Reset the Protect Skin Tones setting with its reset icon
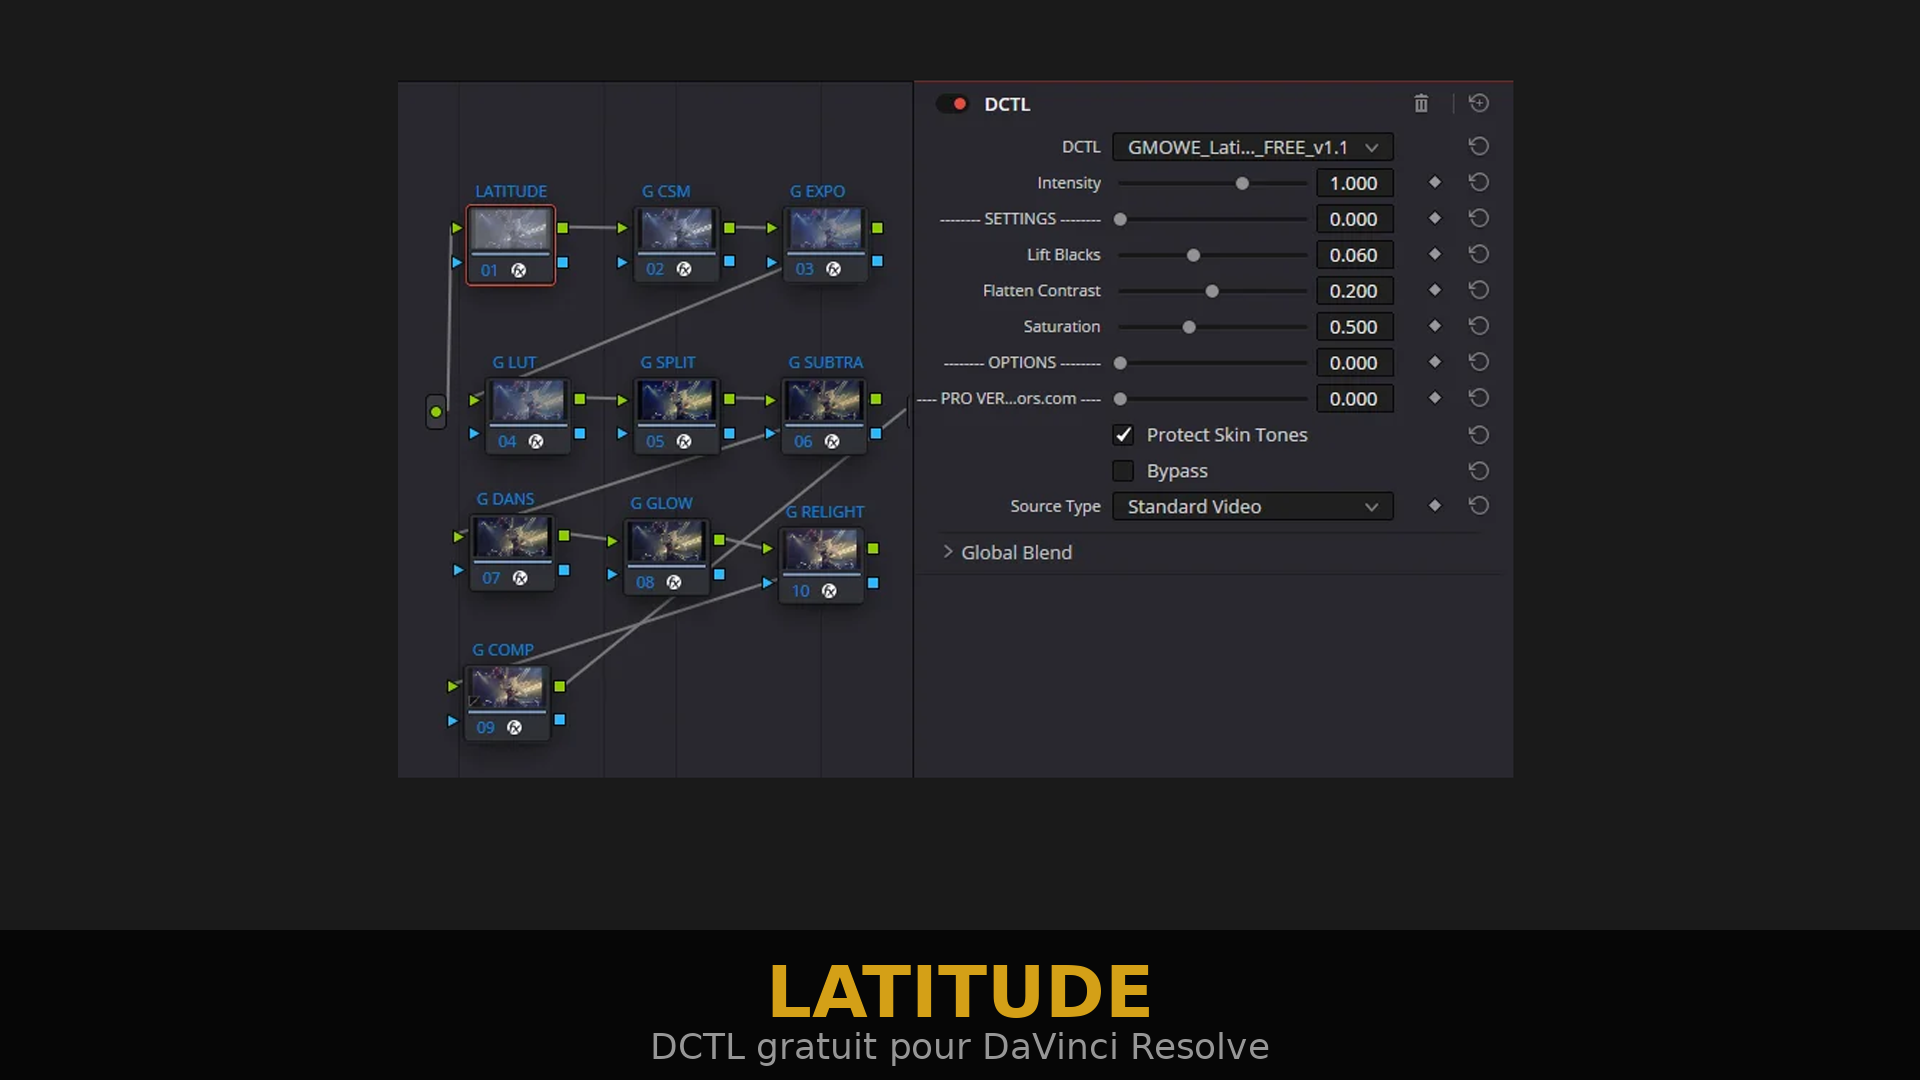This screenshot has height=1080, width=1920. (x=1479, y=434)
